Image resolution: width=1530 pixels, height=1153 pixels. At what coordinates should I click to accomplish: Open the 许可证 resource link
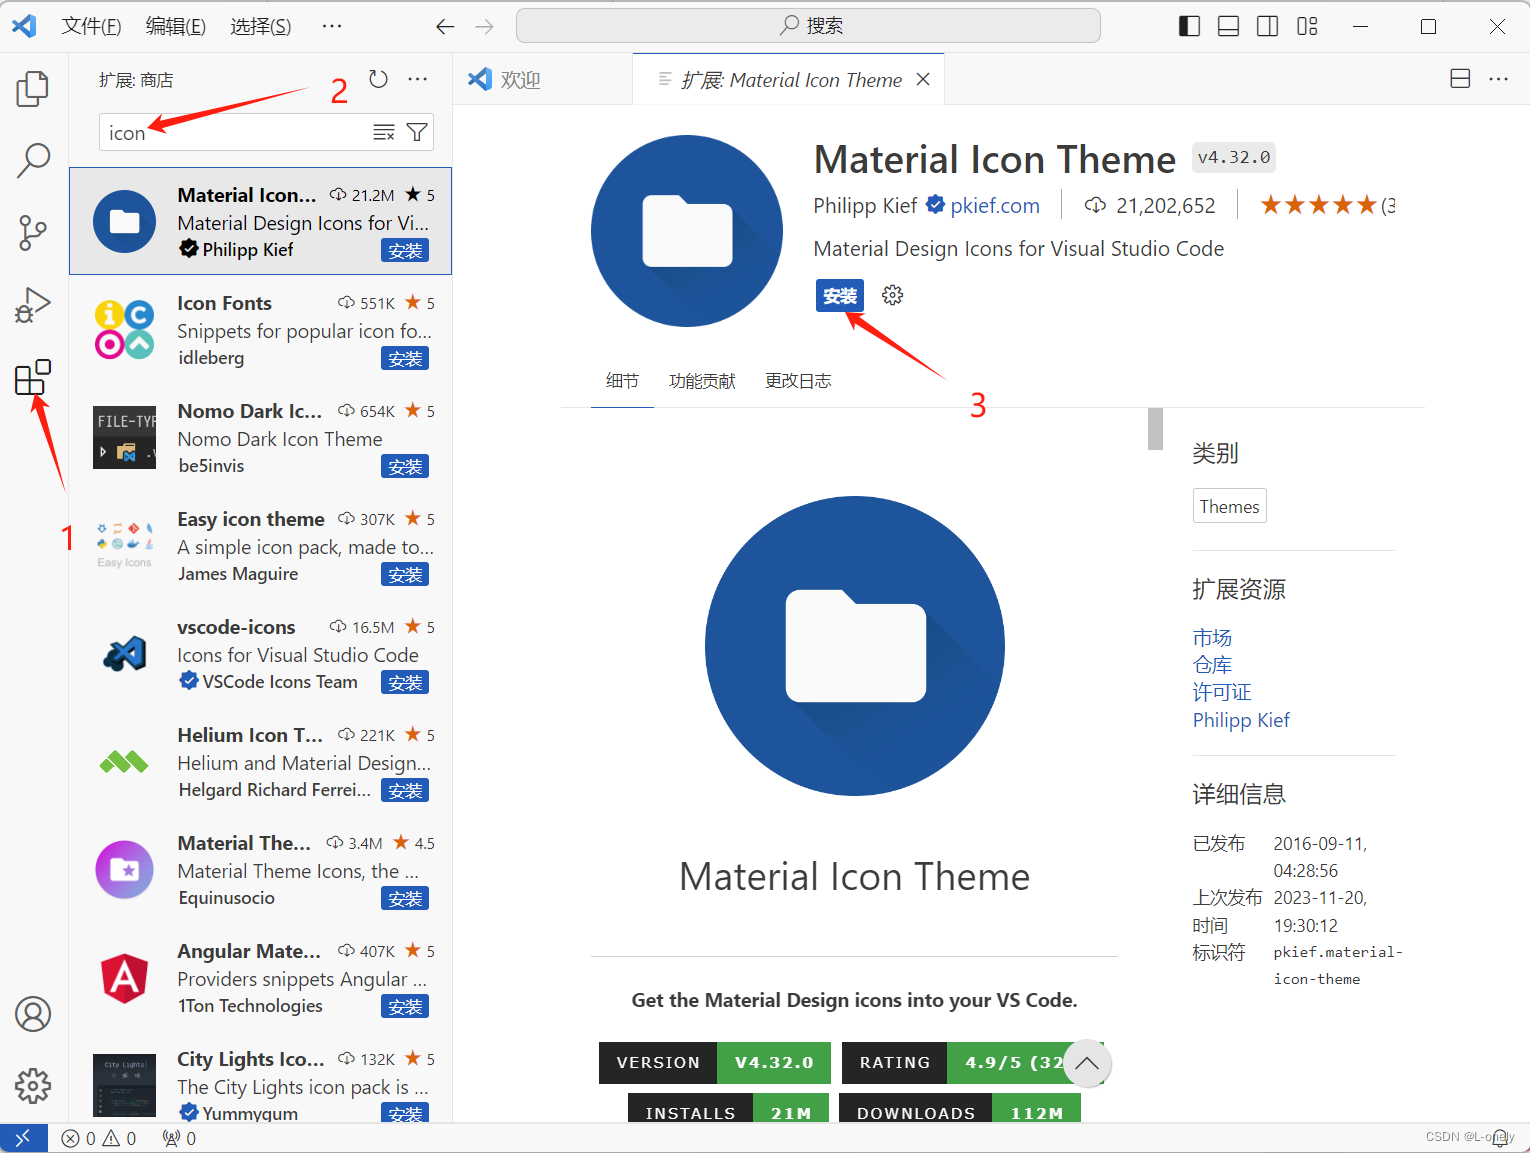click(x=1222, y=692)
